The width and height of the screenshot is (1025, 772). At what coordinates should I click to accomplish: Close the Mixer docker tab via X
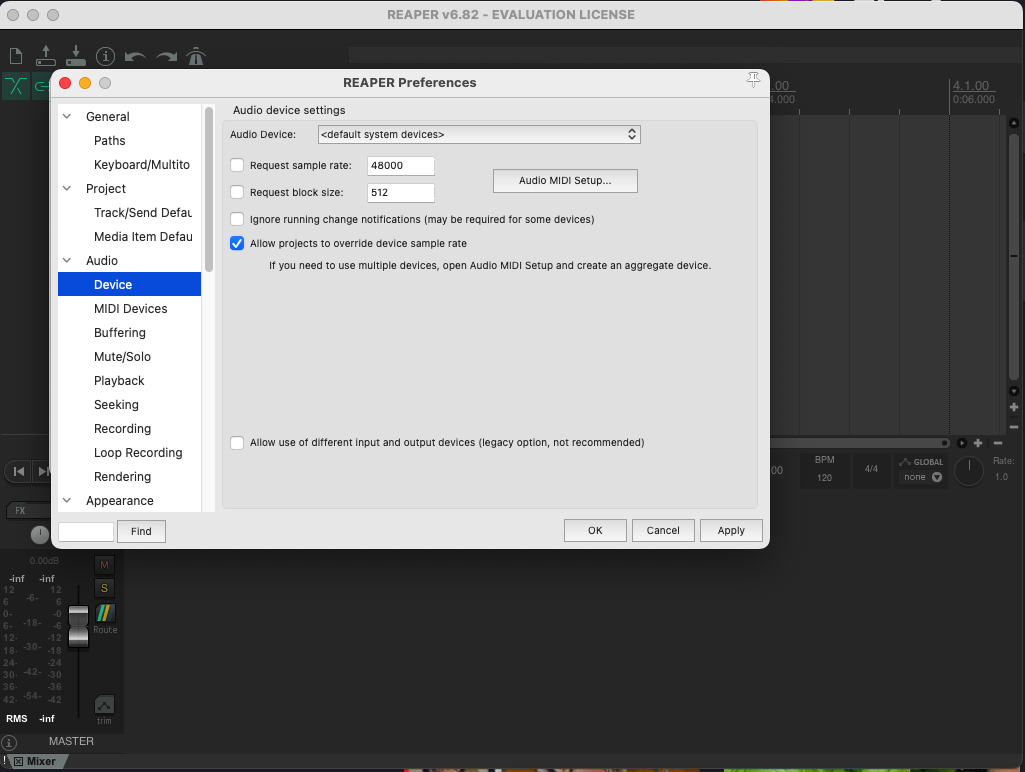pos(18,762)
